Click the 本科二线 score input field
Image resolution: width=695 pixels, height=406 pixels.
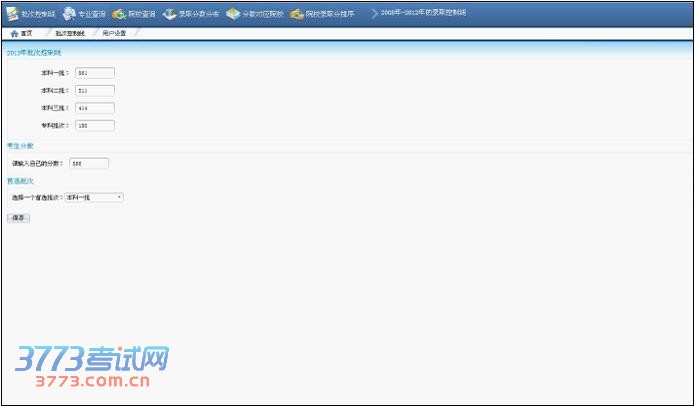click(94, 90)
